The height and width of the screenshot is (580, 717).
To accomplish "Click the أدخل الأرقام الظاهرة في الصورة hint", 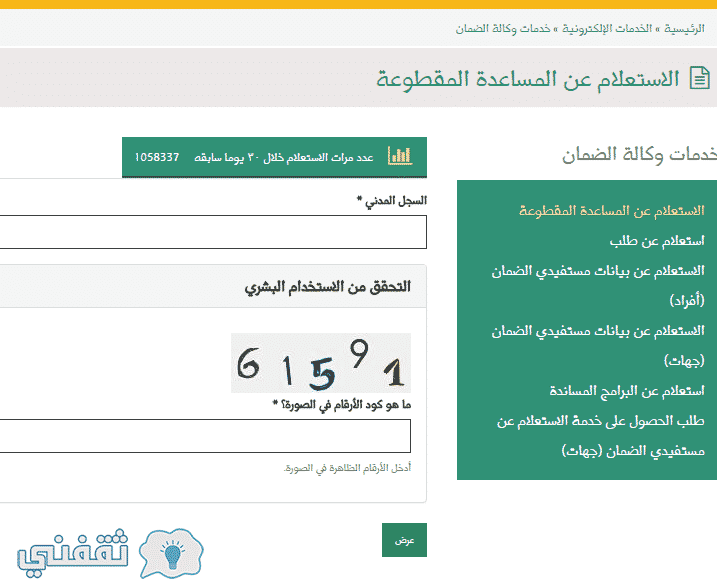I will point(347,468).
